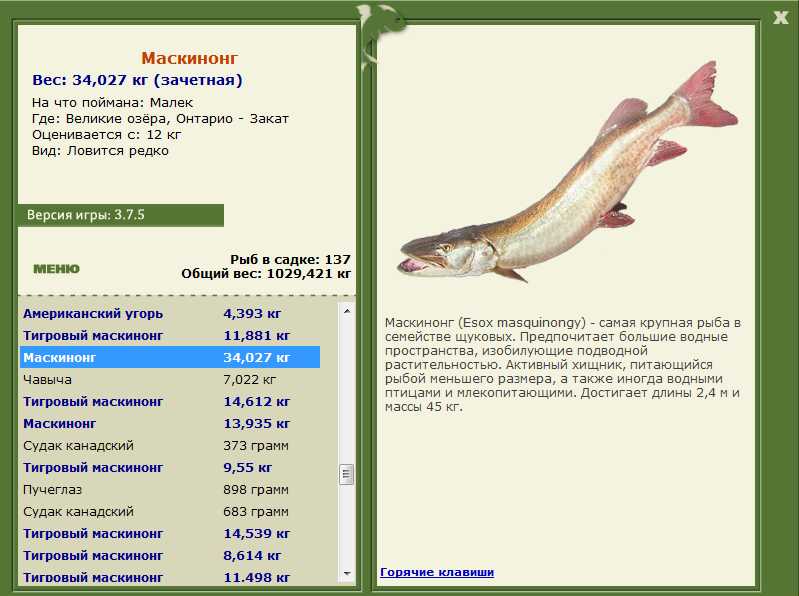Click the На что поймана: Малек line
The height and width of the screenshot is (596, 799).
point(112,102)
